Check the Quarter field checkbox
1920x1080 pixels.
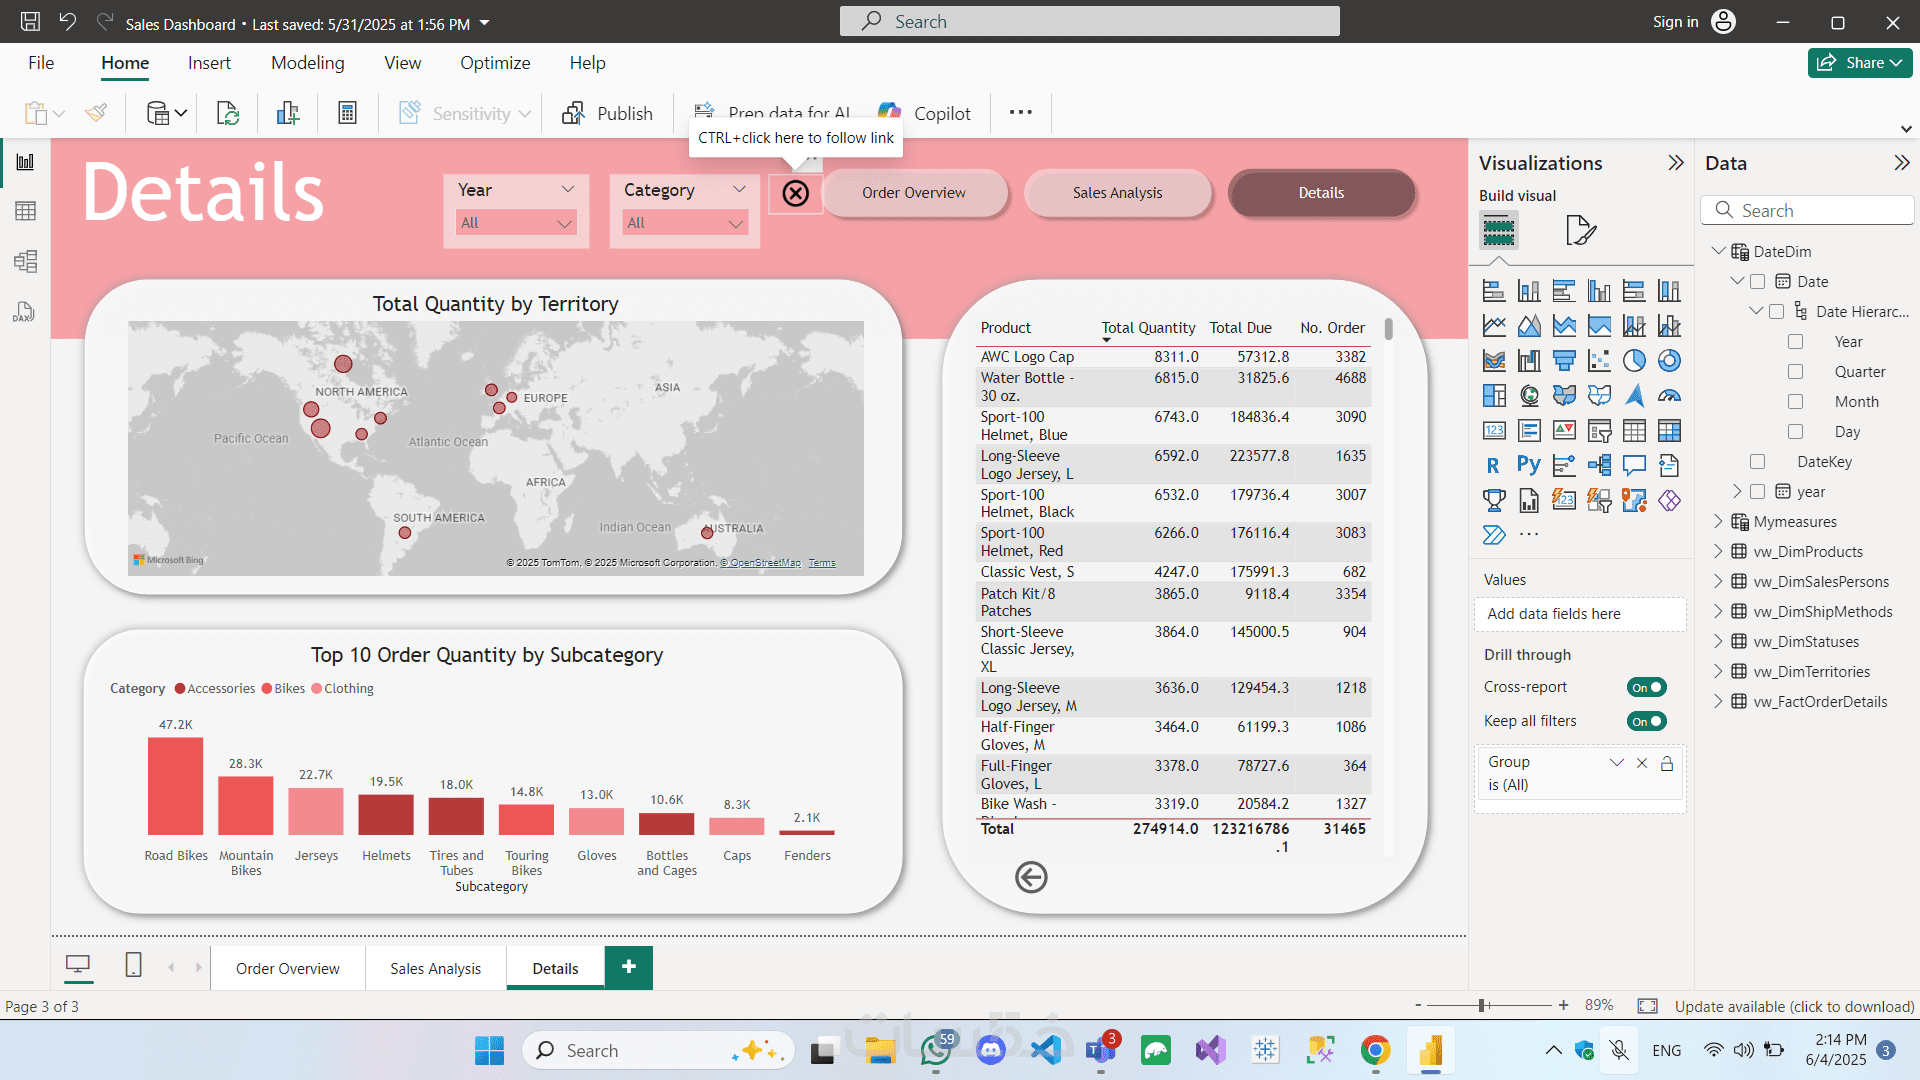click(x=1795, y=372)
